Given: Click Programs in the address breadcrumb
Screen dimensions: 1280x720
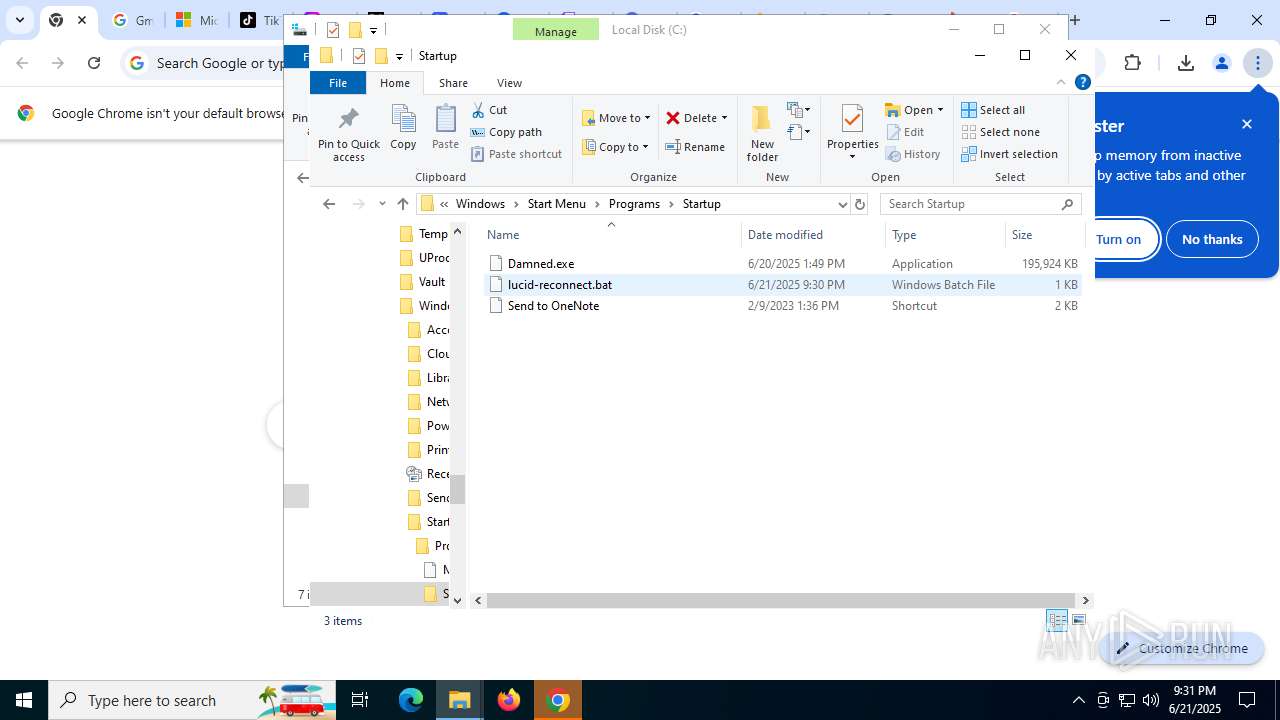Looking at the screenshot, I should [634, 204].
